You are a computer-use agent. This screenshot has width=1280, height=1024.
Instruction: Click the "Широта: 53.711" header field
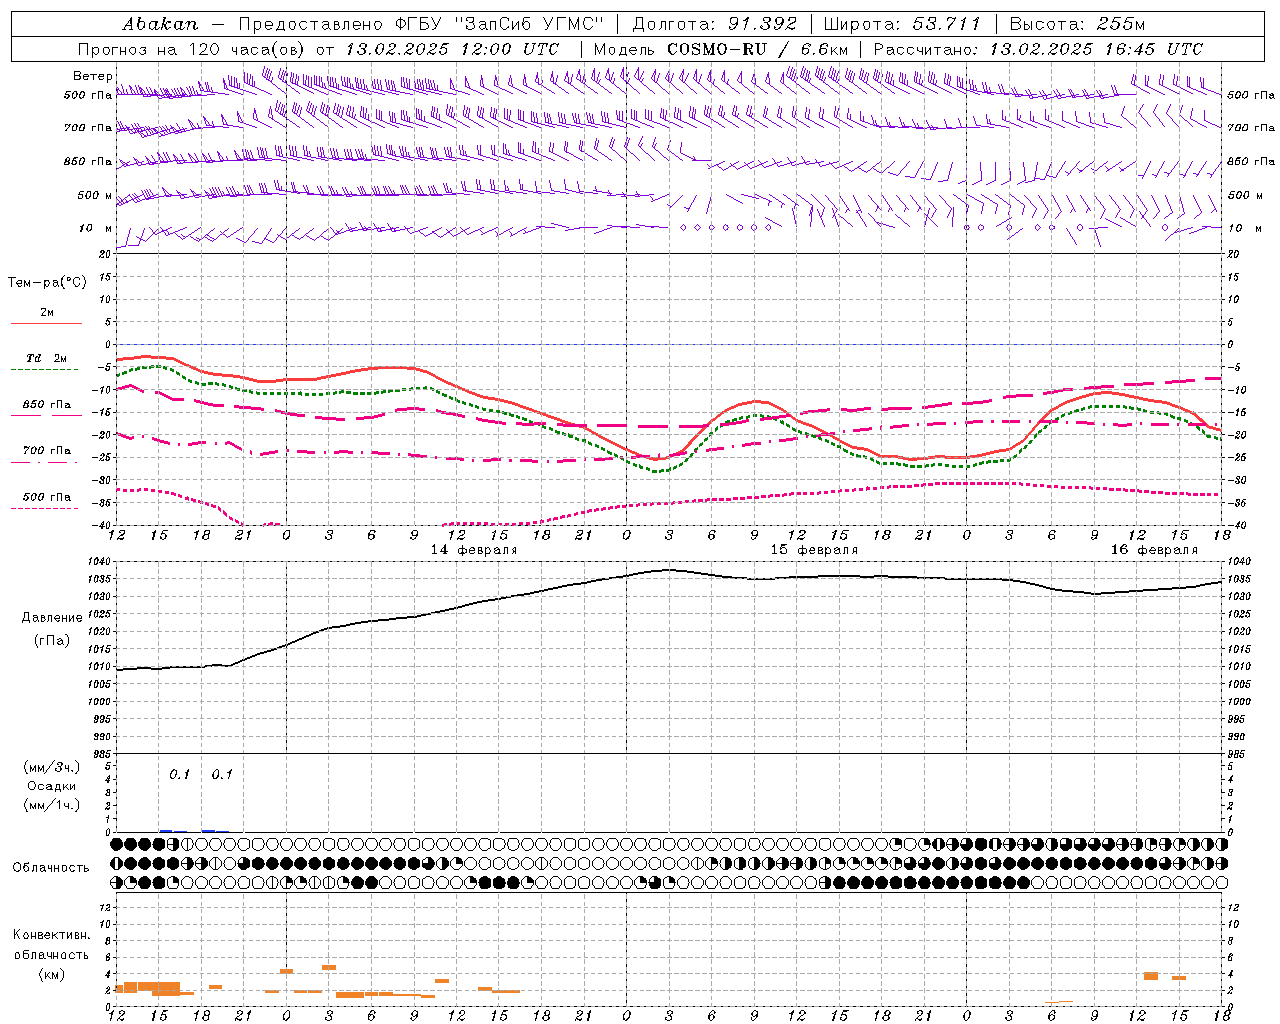coord(902,24)
